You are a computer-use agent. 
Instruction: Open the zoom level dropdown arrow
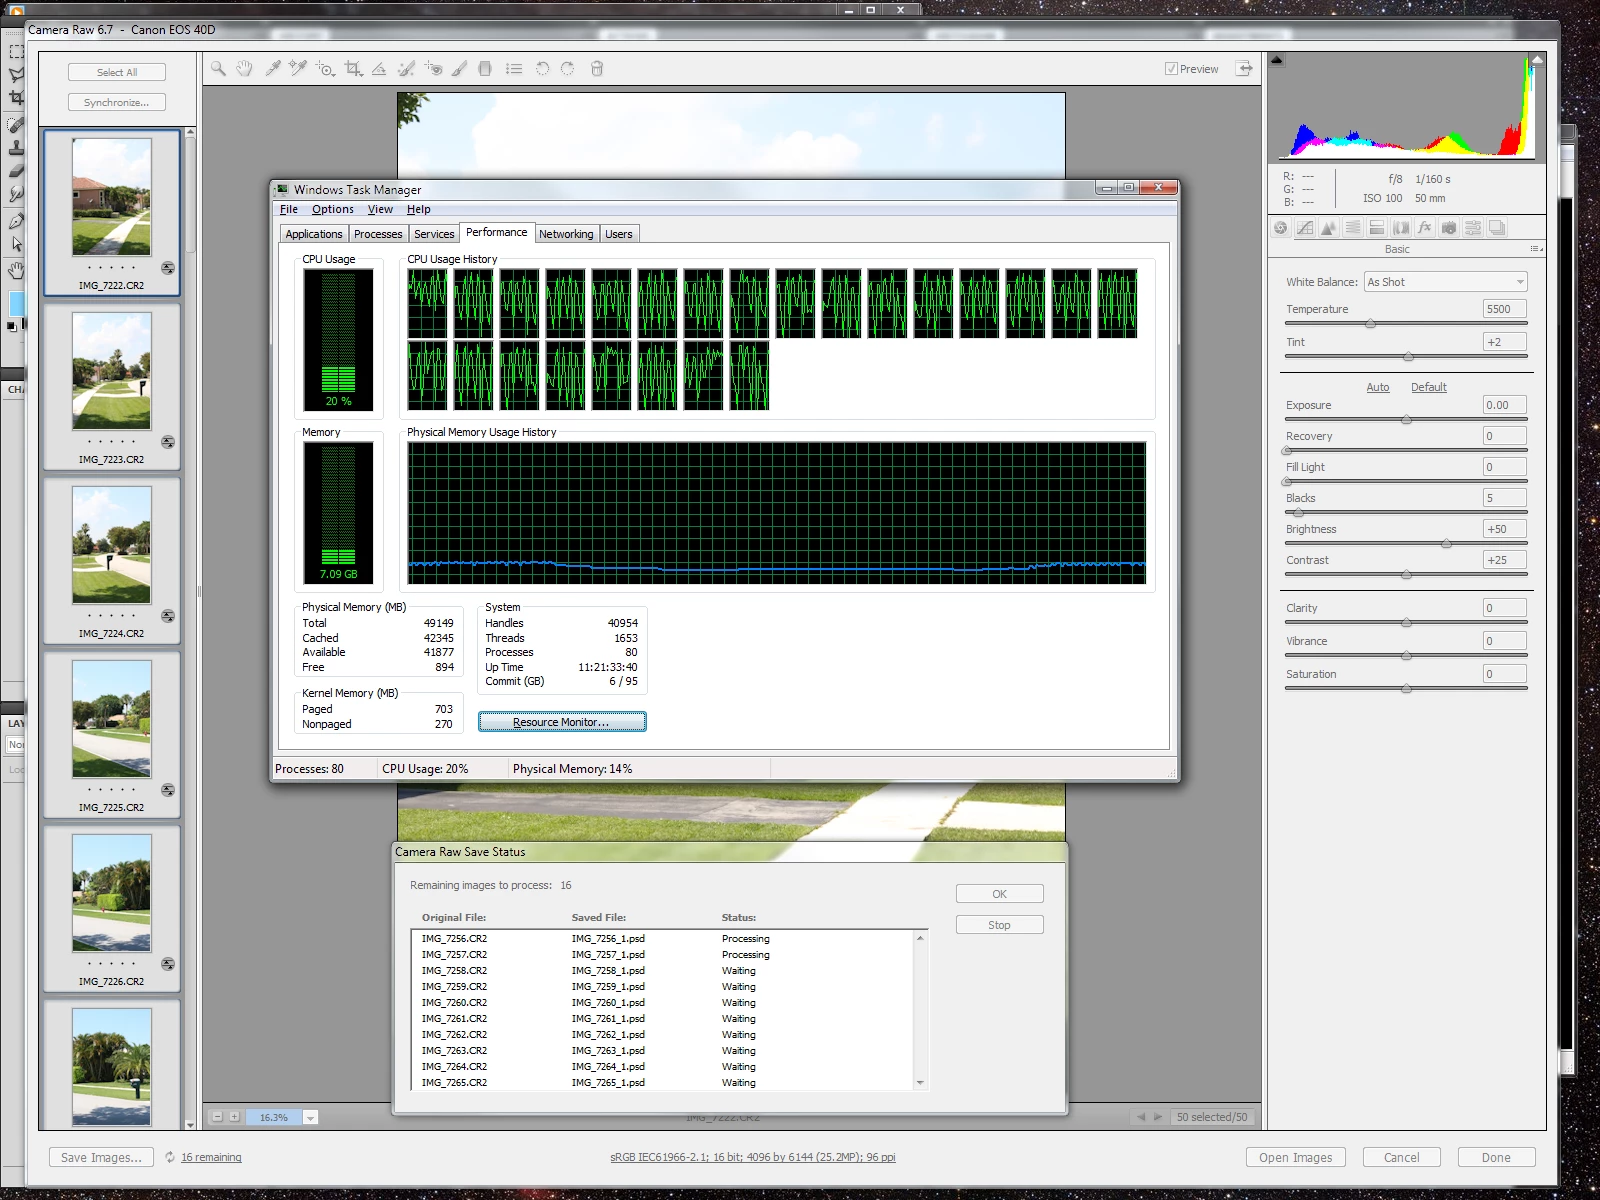point(311,1118)
